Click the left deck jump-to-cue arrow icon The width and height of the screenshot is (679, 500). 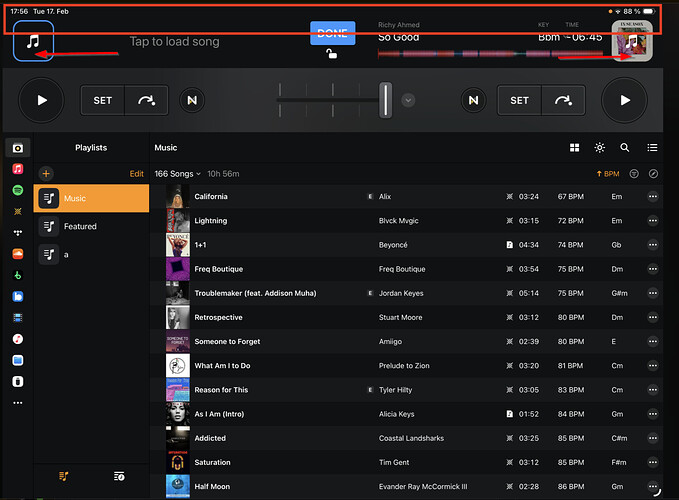(146, 100)
